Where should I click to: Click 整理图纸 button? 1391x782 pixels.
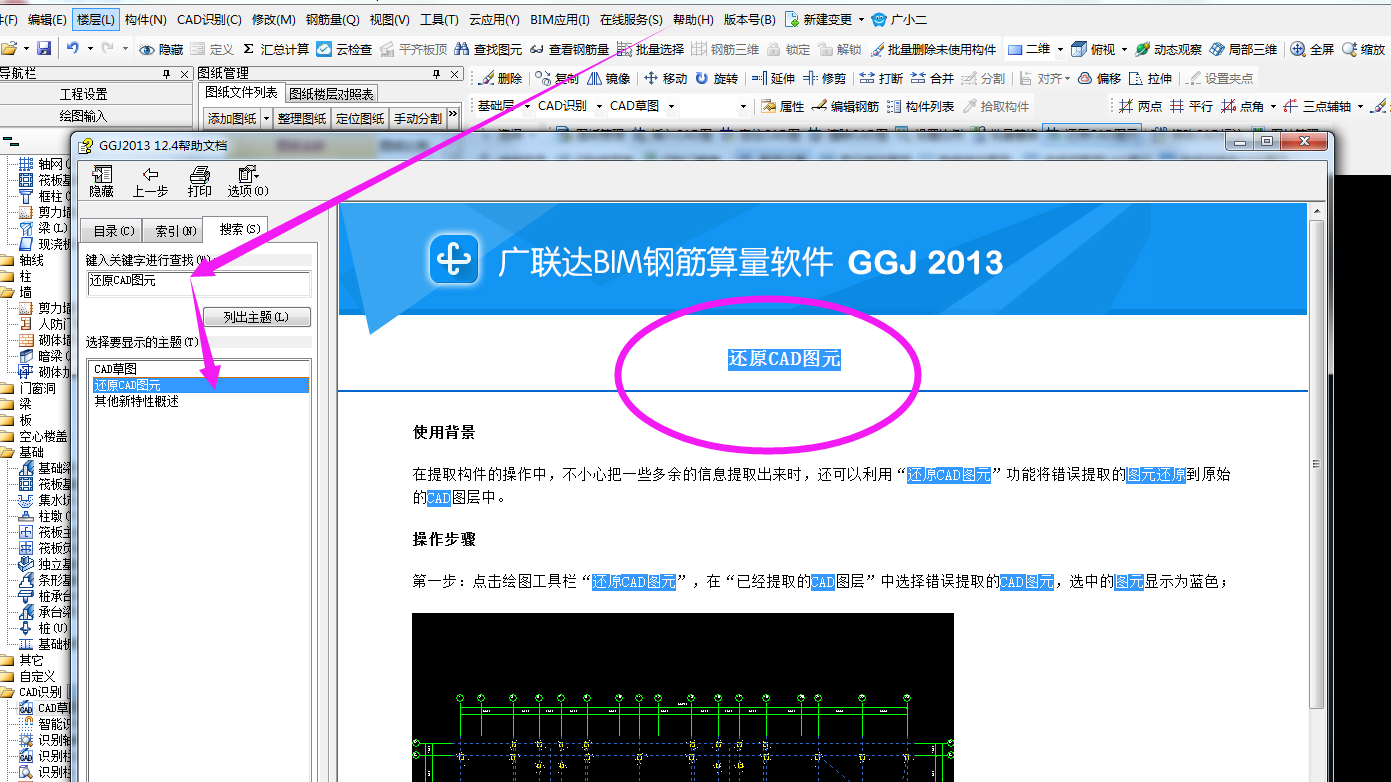[x=302, y=118]
